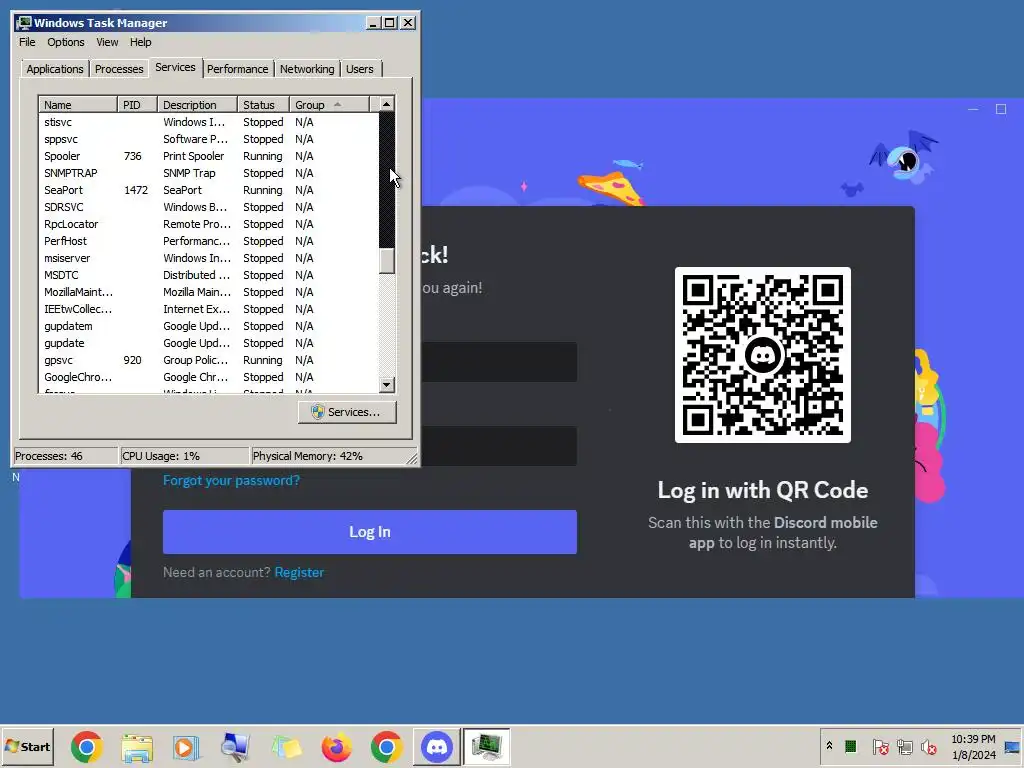Launch Firefox from the taskbar

pyautogui.click(x=336, y=746)
